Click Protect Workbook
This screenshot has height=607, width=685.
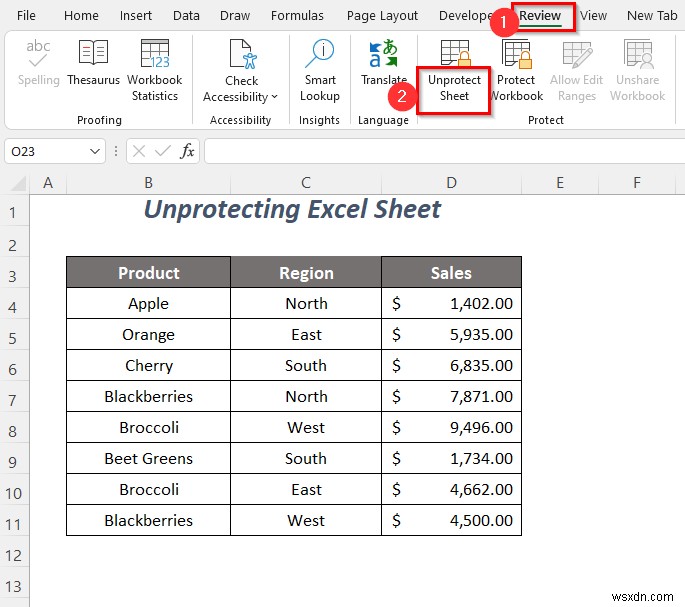click(x=516, y=70)
